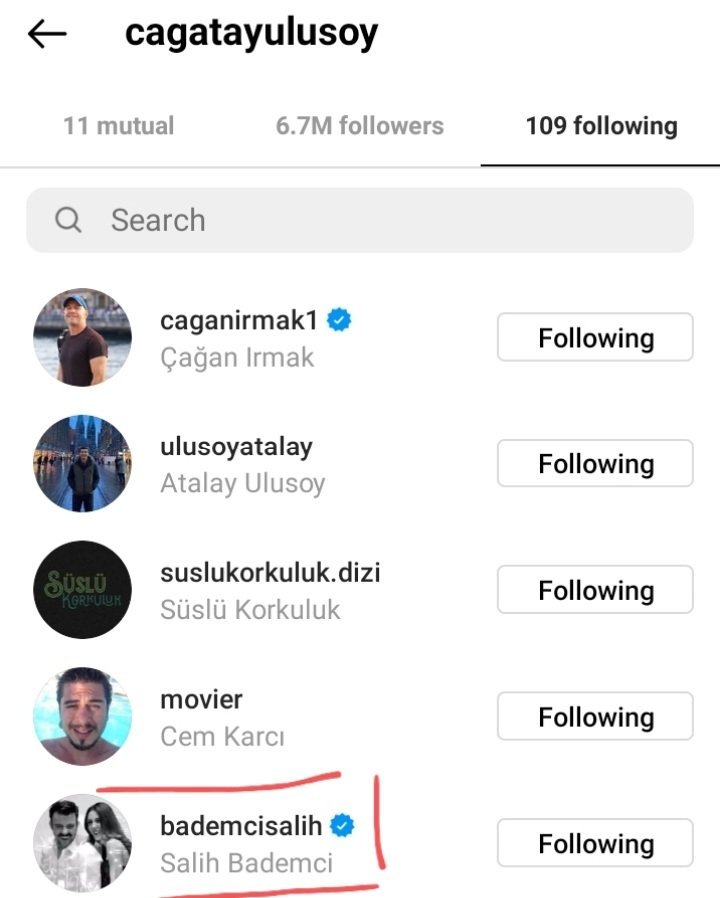This screenshot has width=720, height=898.
Task: Tap the Süslü Korkuluk logo avatar
Action: pos(82,590)
